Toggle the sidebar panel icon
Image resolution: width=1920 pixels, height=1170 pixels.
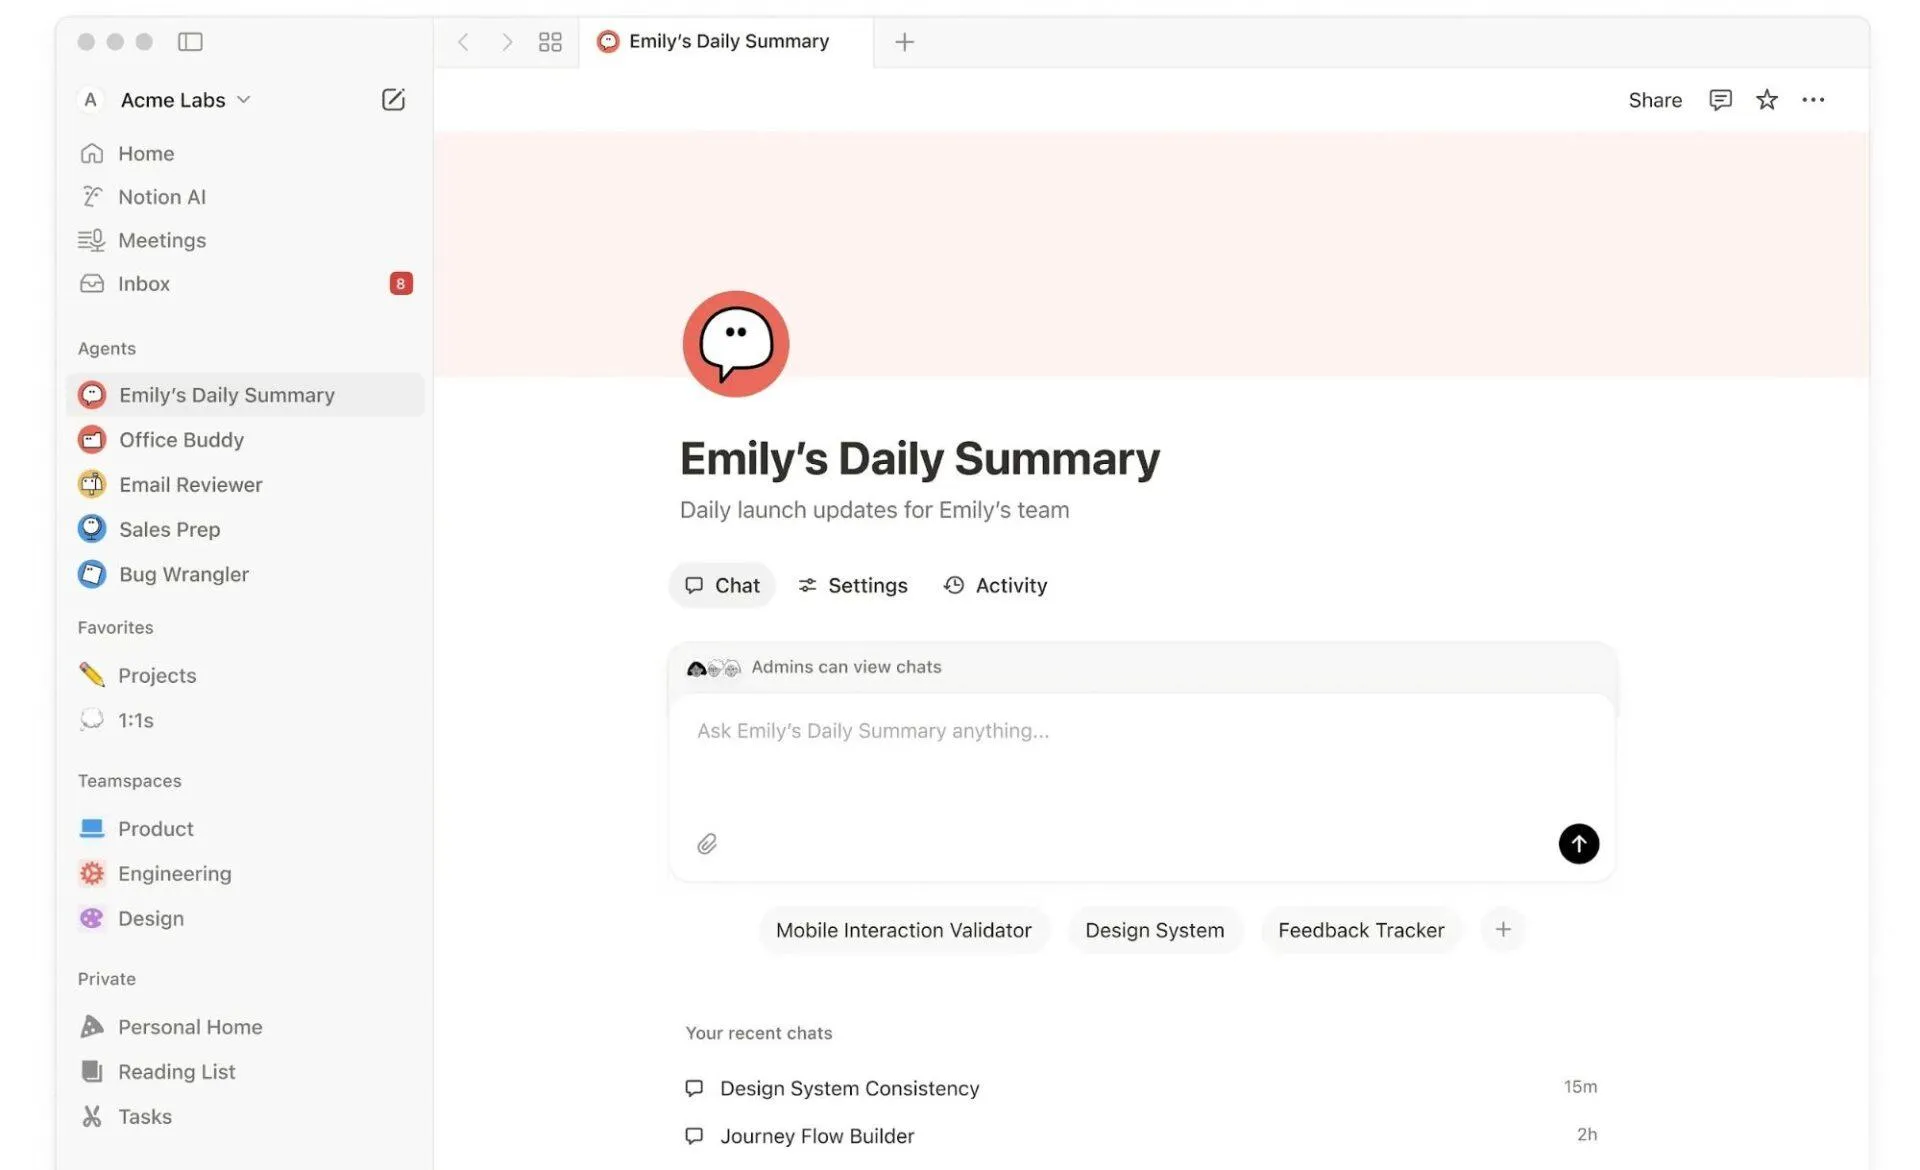190,41
